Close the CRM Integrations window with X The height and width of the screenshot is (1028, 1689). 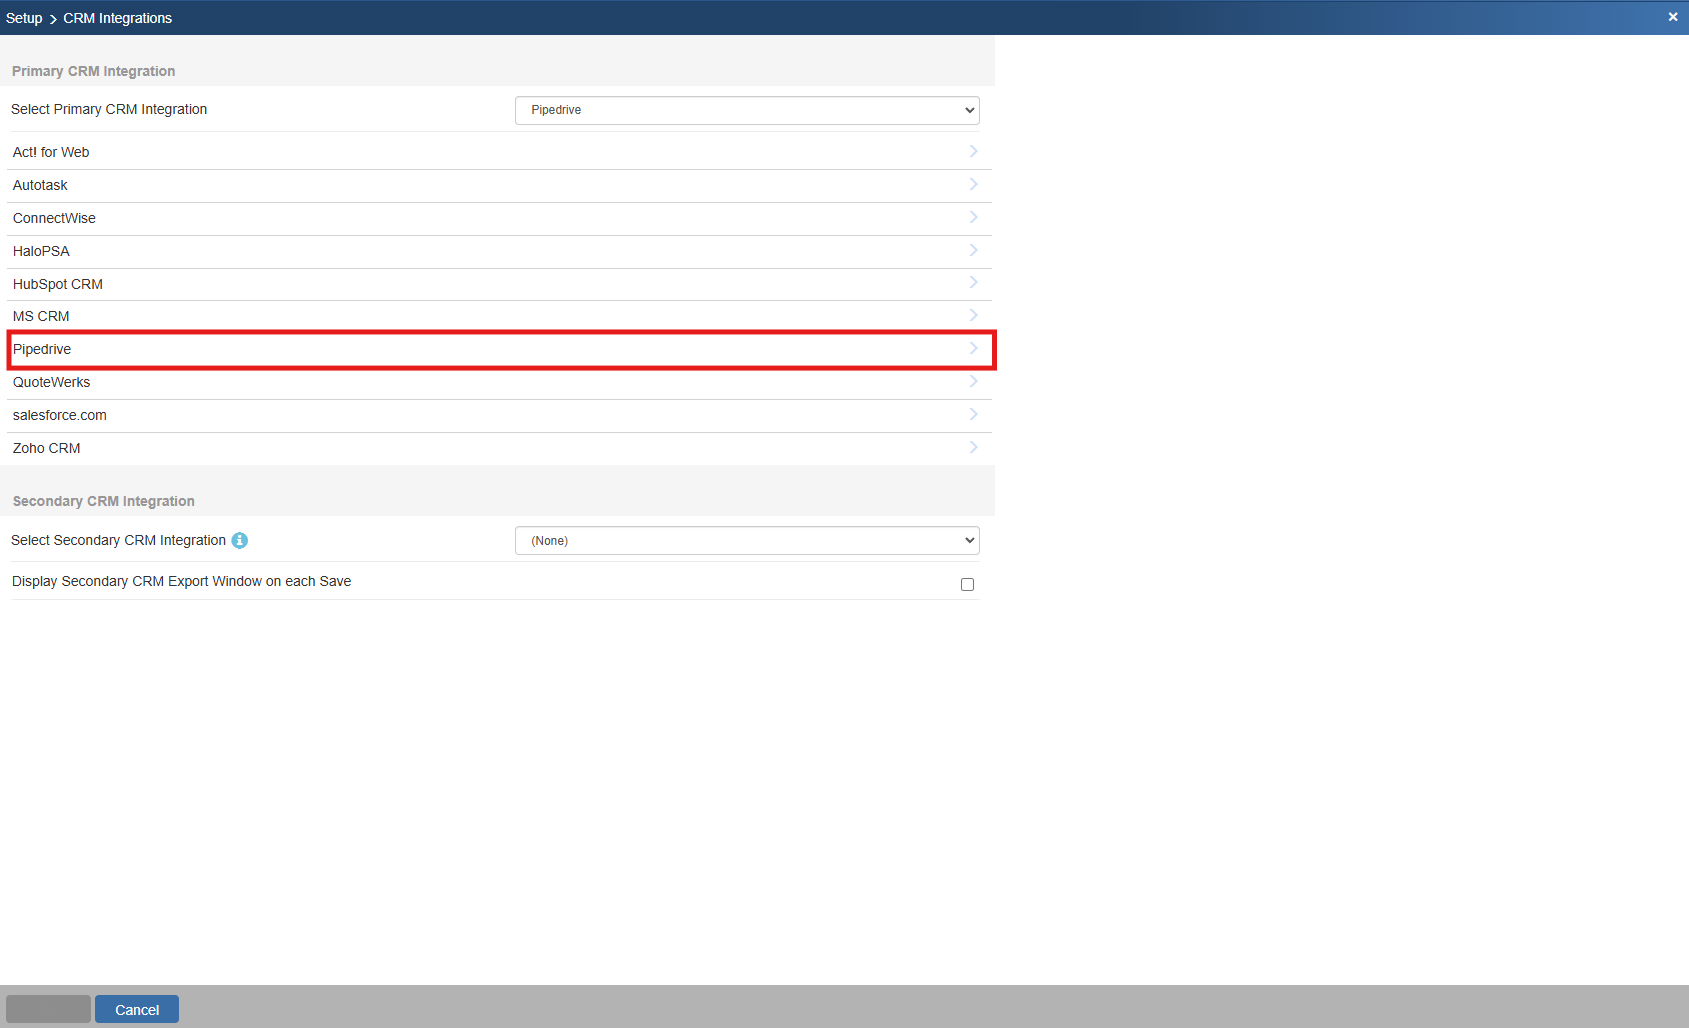click(1673, 17)
